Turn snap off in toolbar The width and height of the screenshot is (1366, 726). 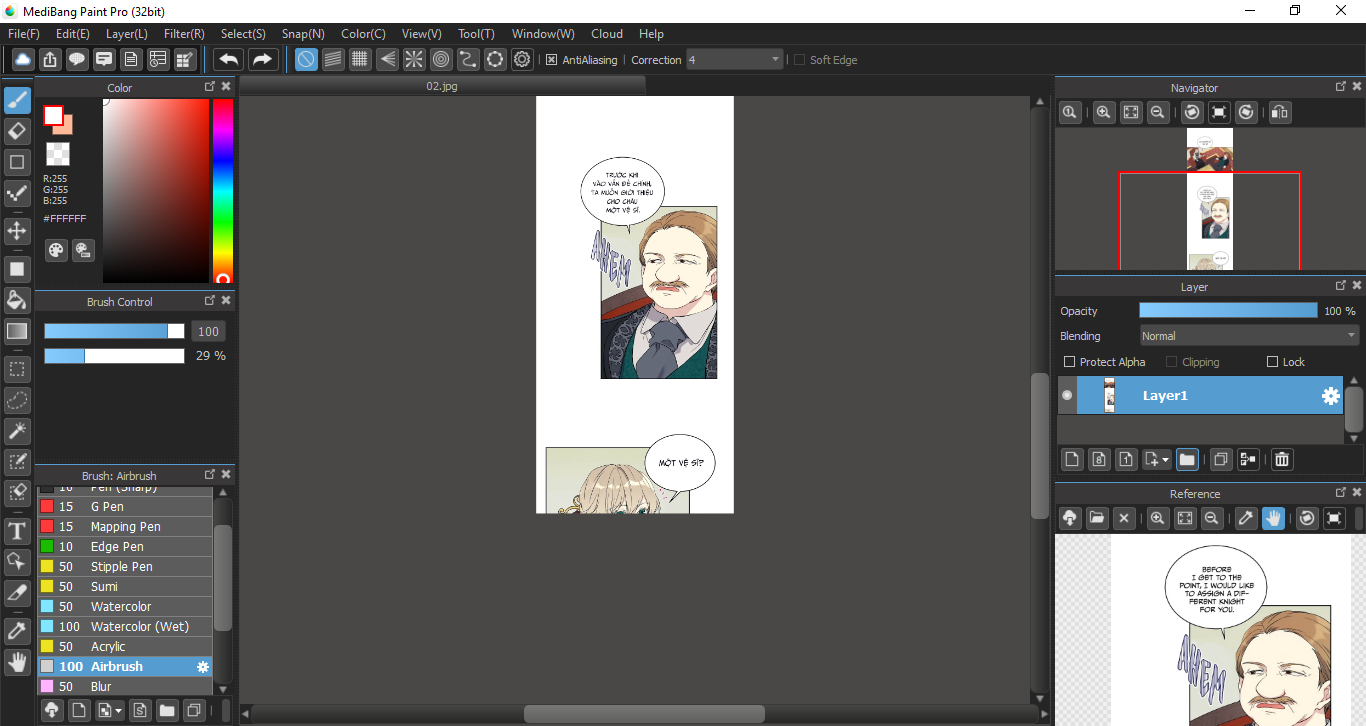[x=307, y=59]
